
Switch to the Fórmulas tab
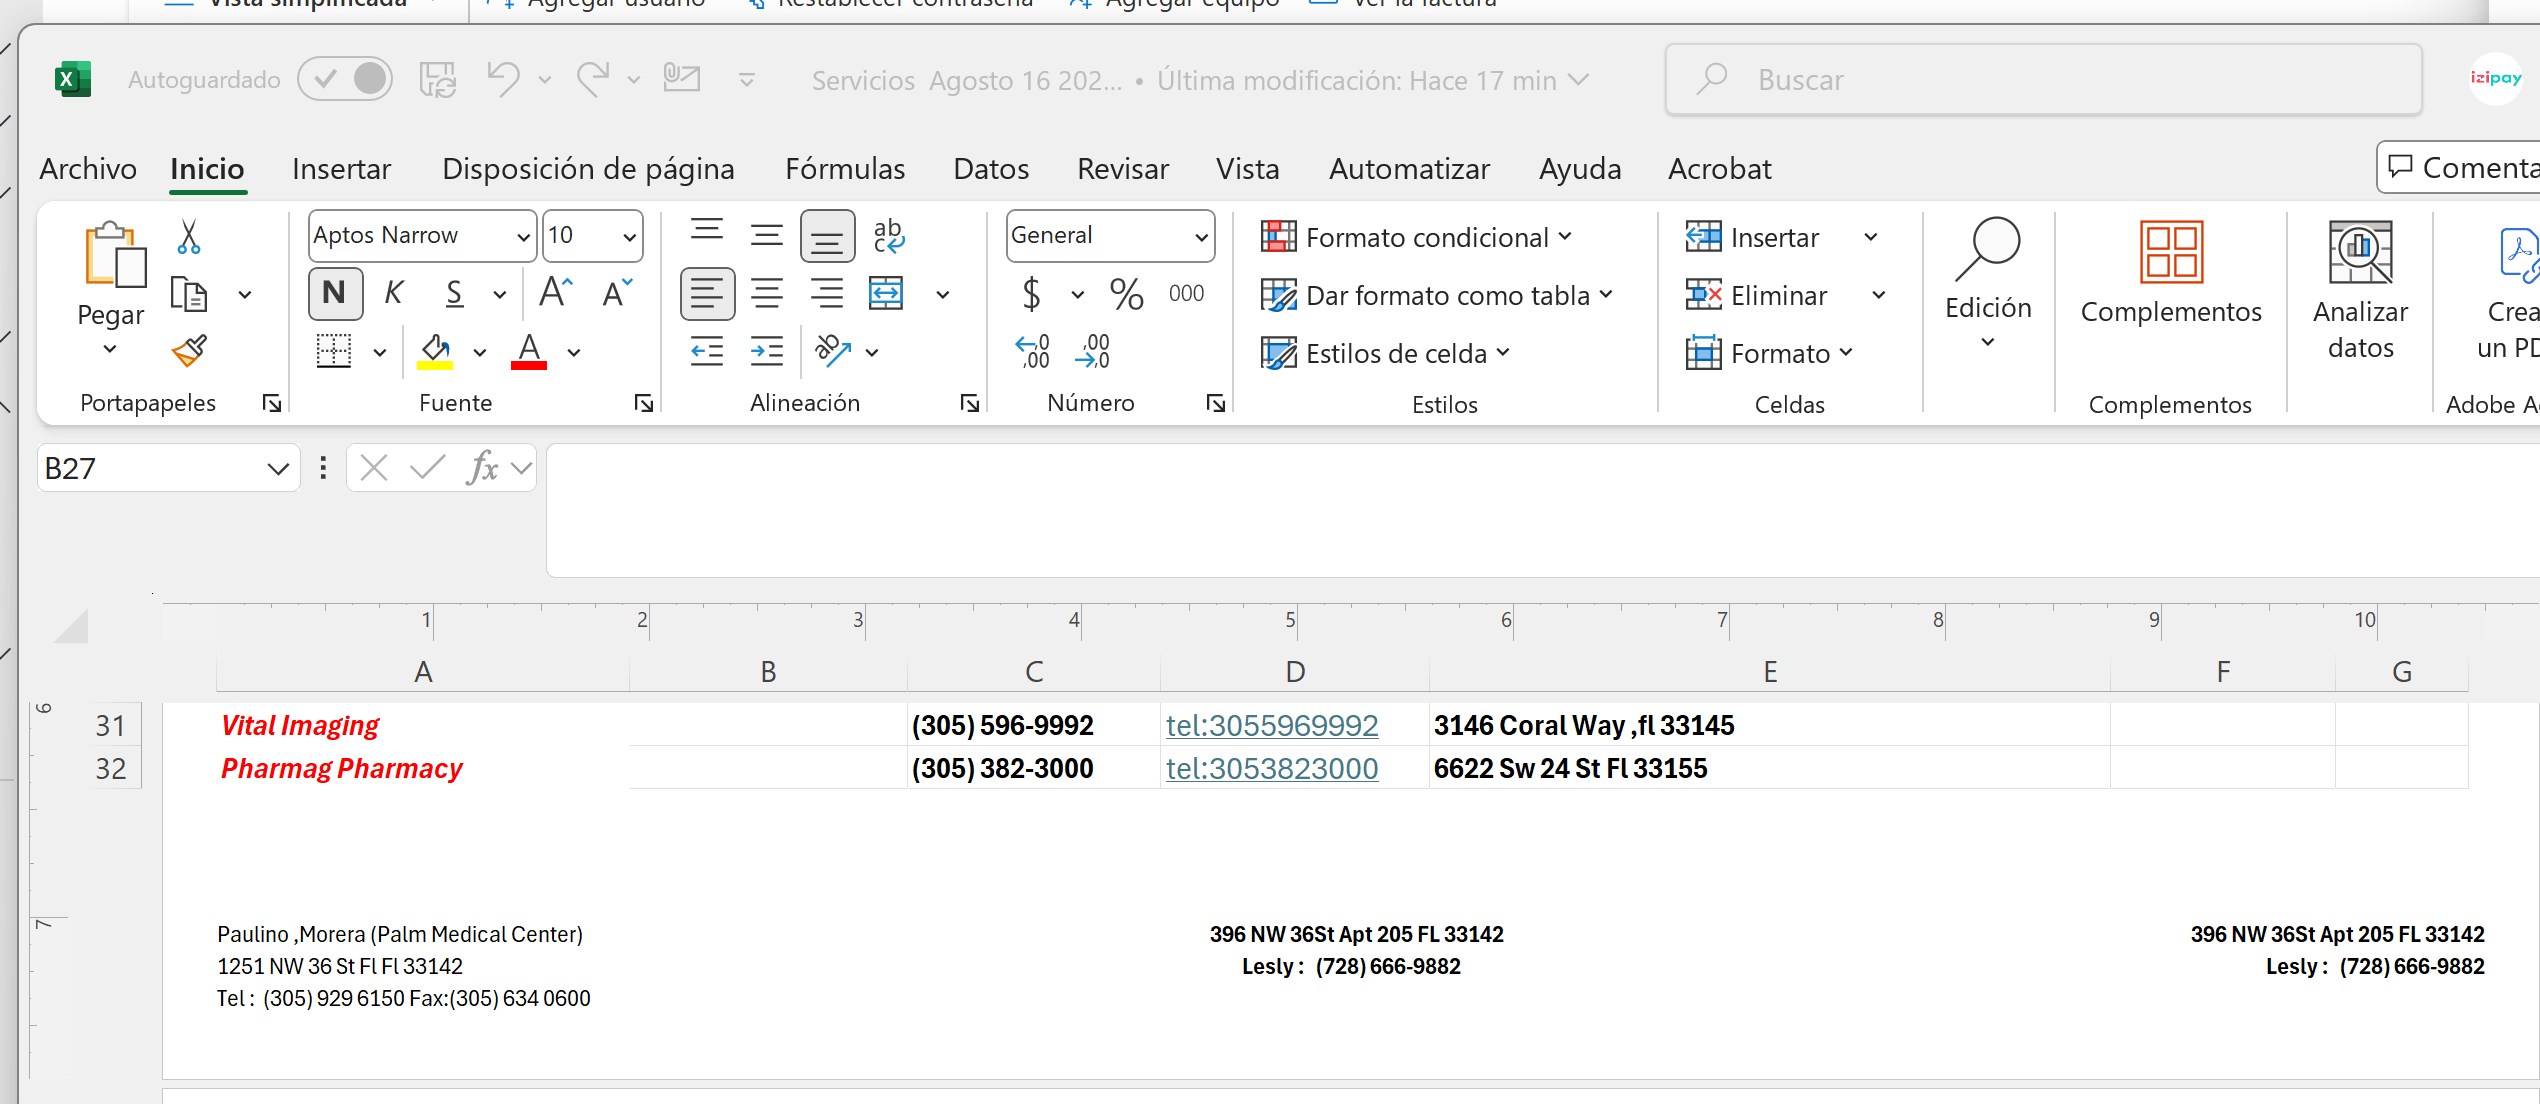point(845,168)
